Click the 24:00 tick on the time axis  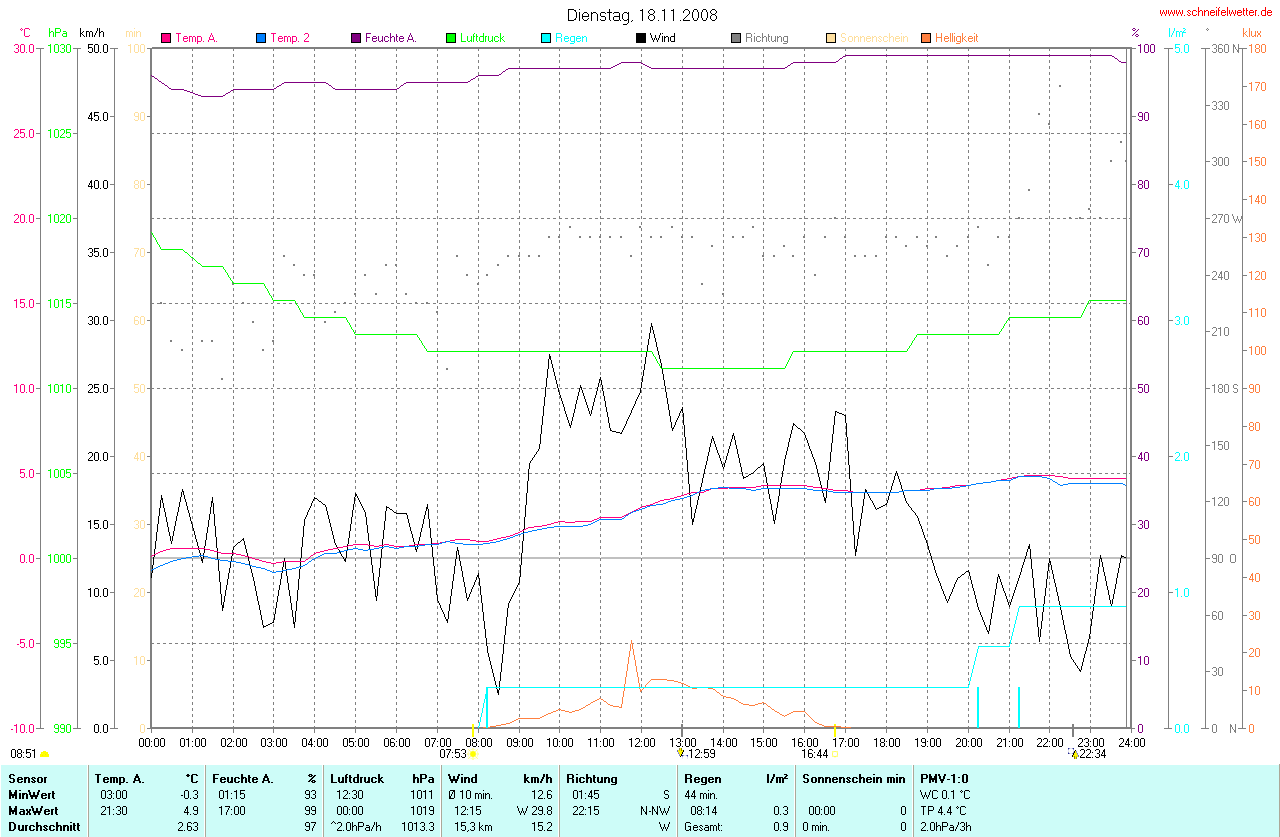pyautogui.click(x=1131, y=742)
